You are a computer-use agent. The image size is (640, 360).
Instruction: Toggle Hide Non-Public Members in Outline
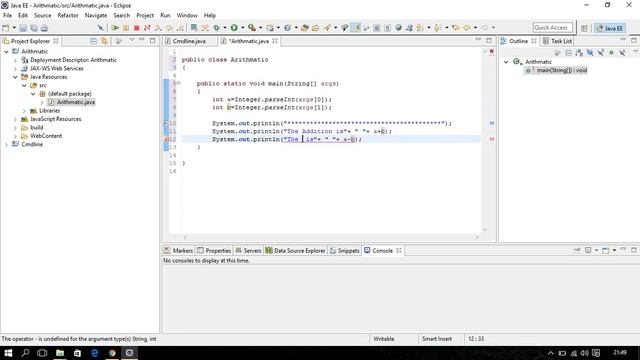pos(611,53)
